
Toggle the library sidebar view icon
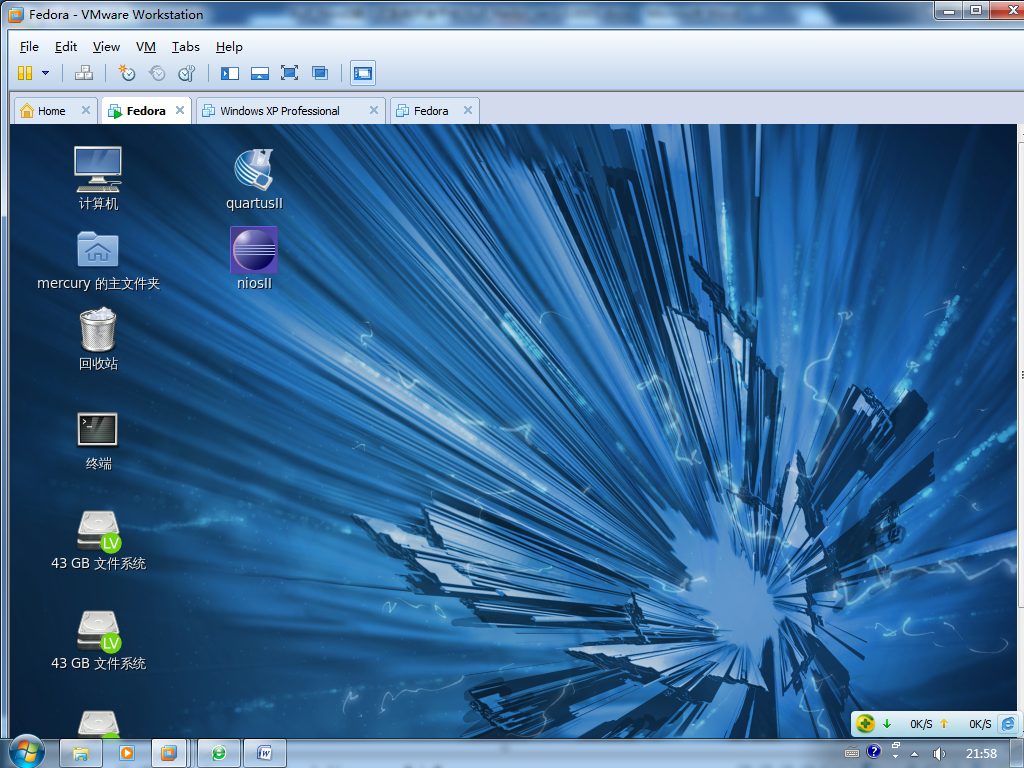(x=230, y=73)
